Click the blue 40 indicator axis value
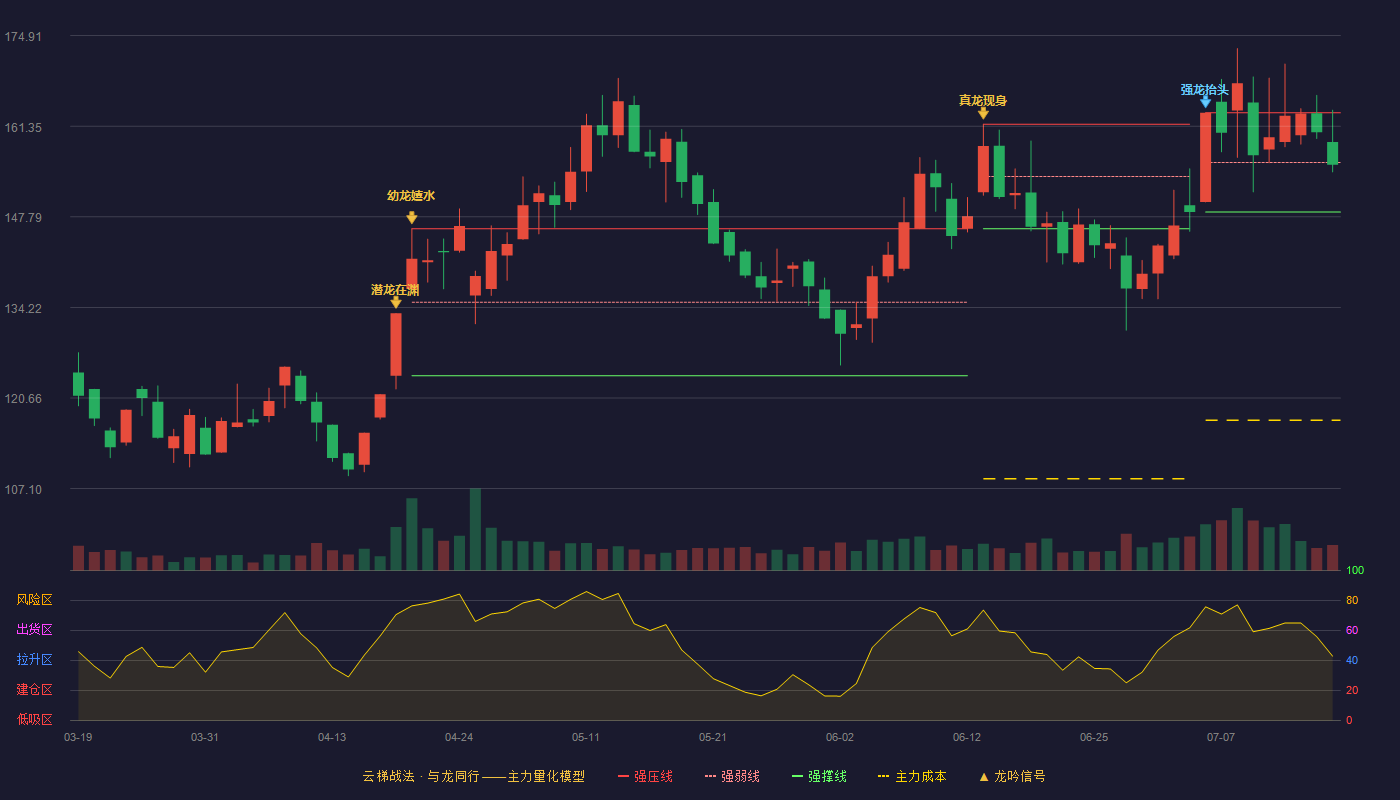The height and width of the screenshot is (800, 1400). [x=1352, y=660]
